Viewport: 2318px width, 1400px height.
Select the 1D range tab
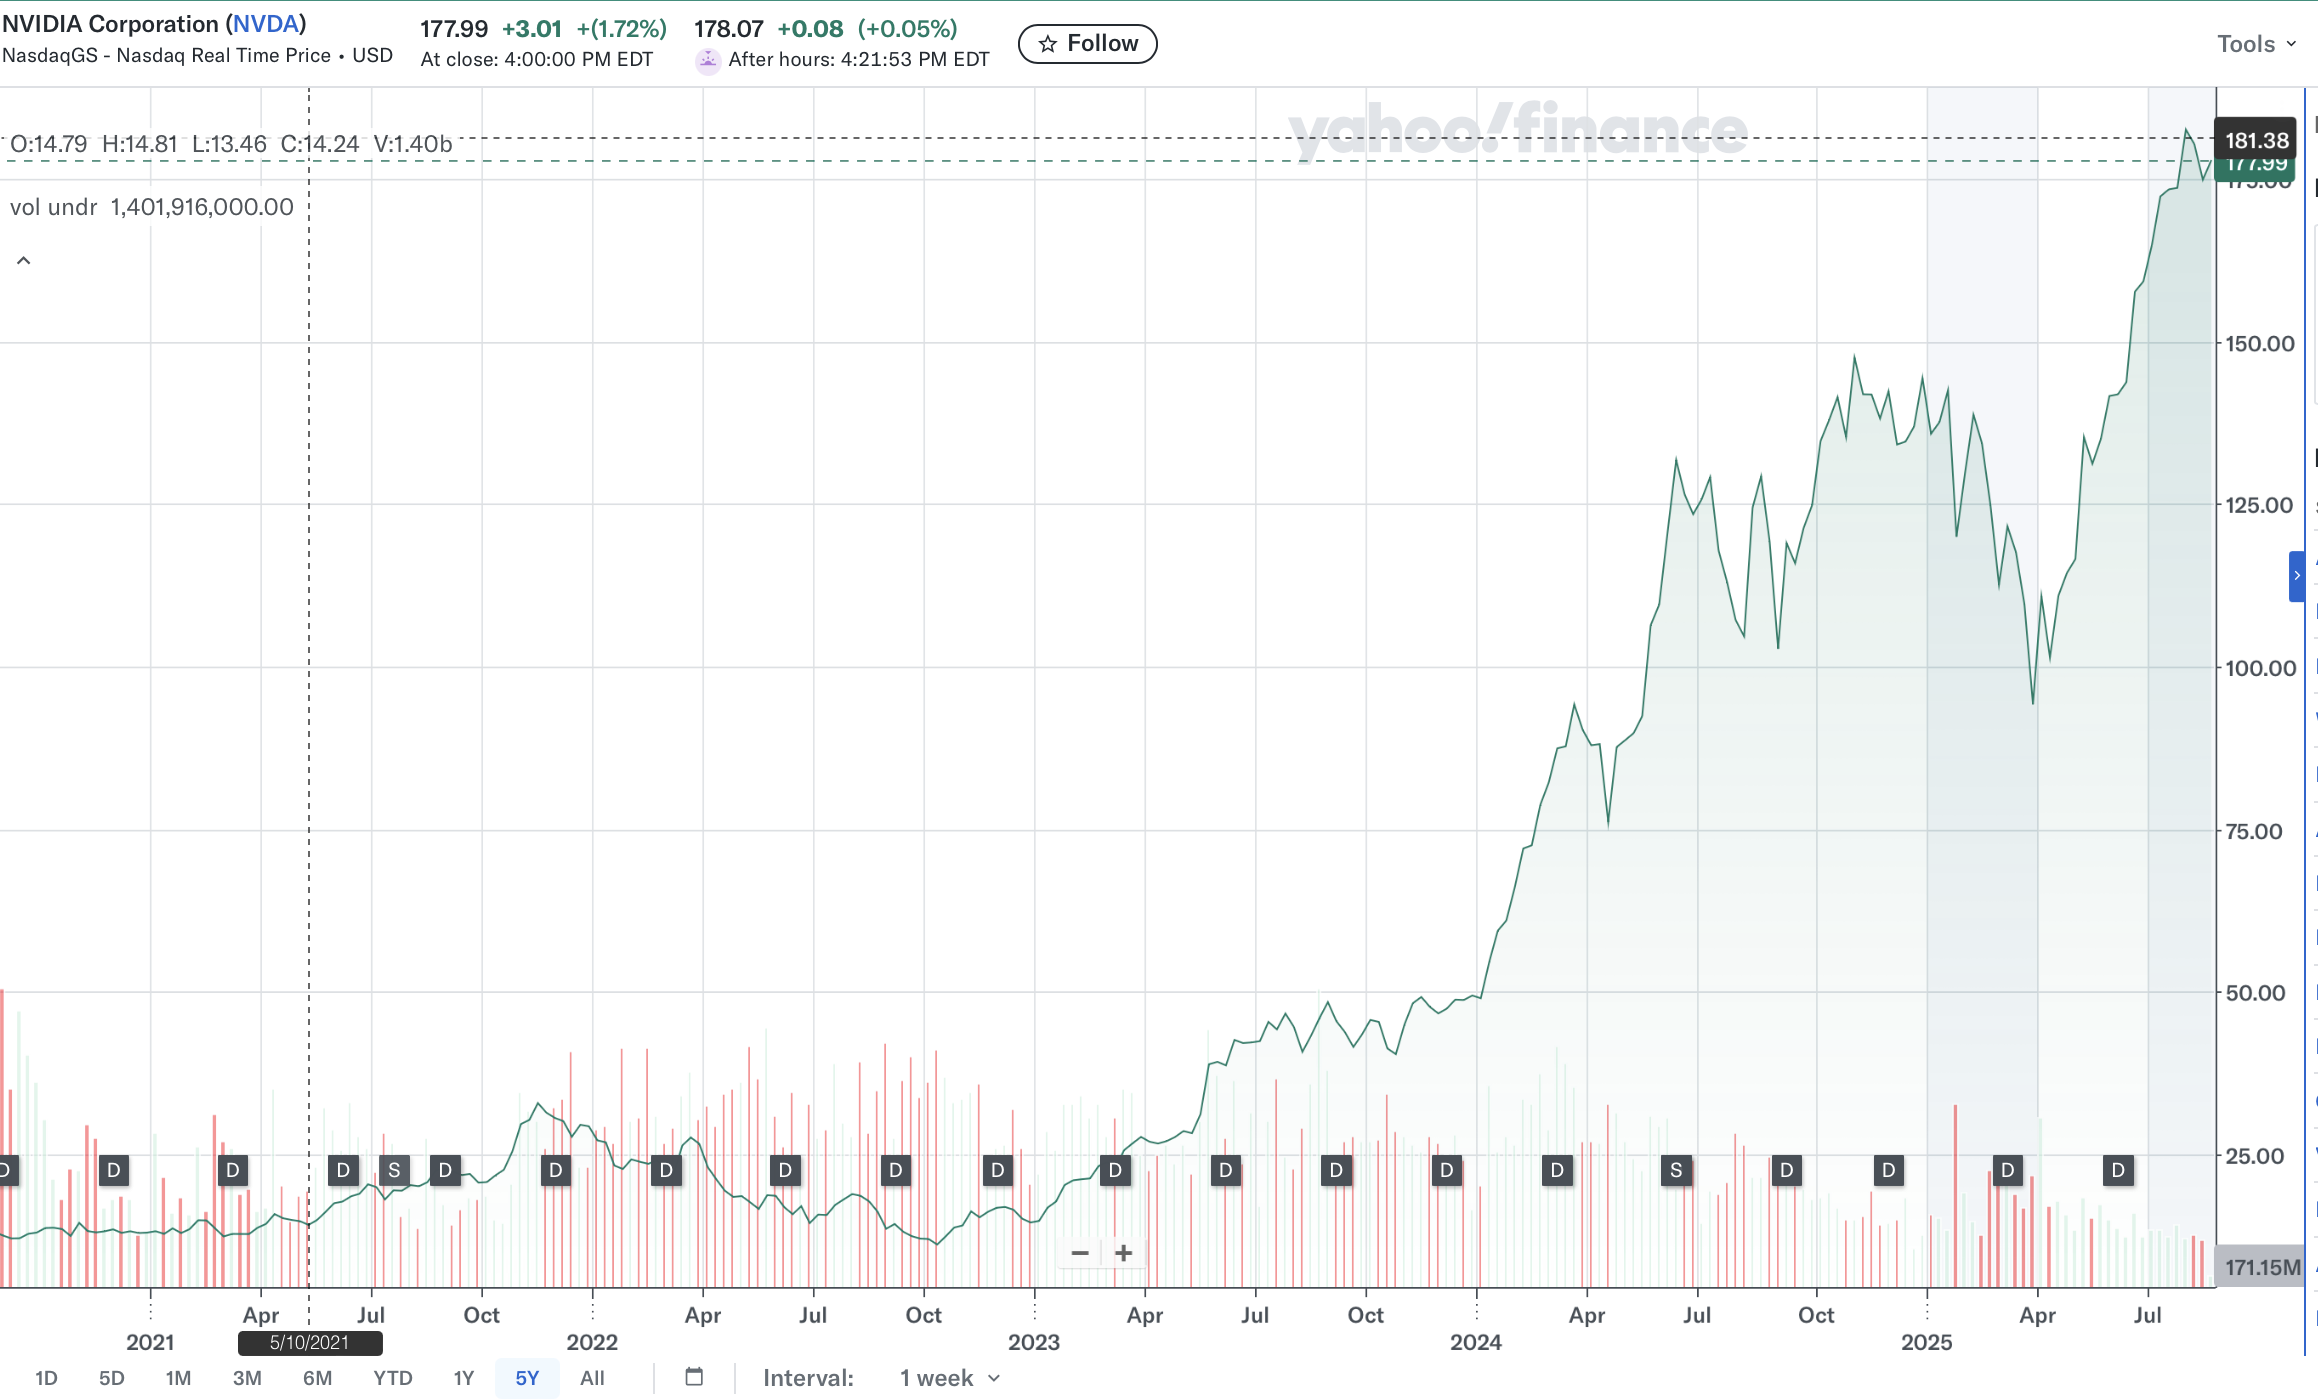[46, 1378]
